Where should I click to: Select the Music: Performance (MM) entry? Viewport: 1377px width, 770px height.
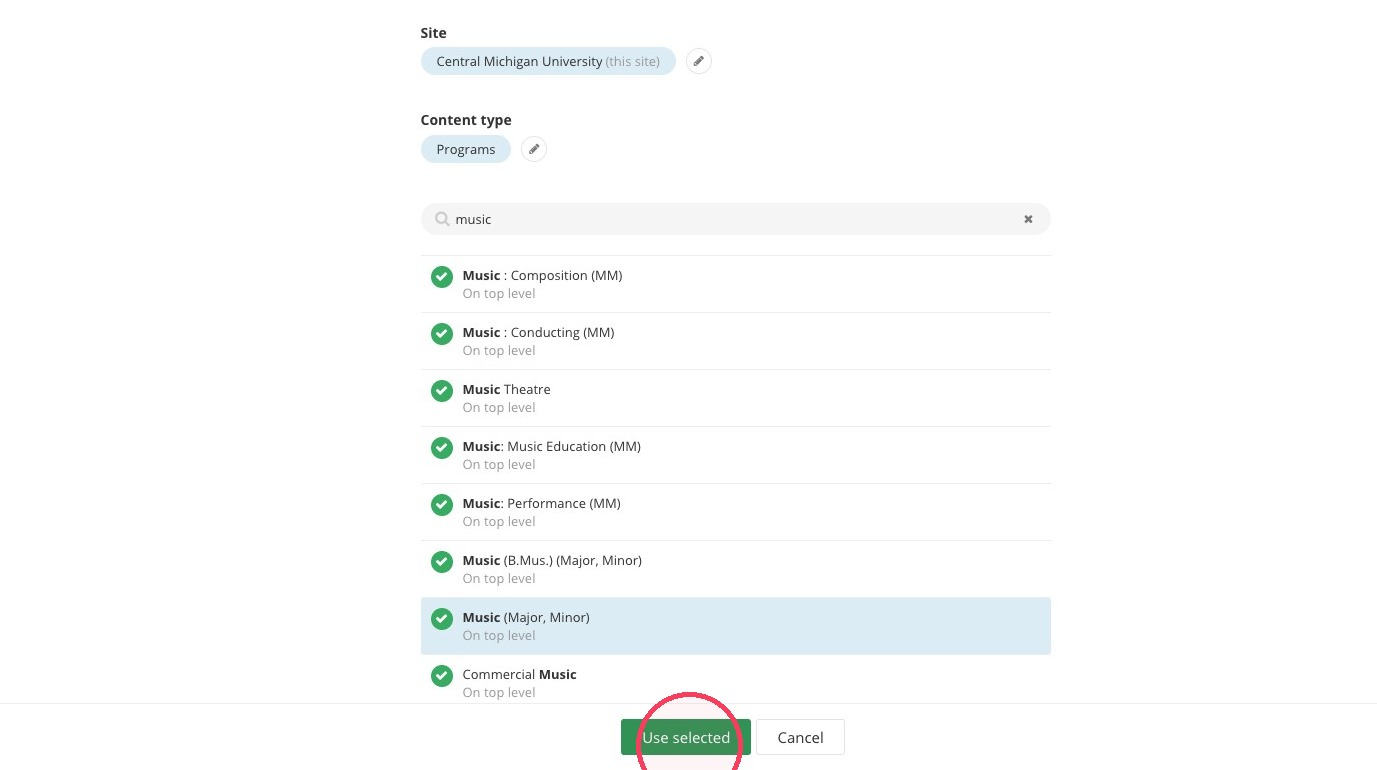pyautogui.click(x=736, y=512)
